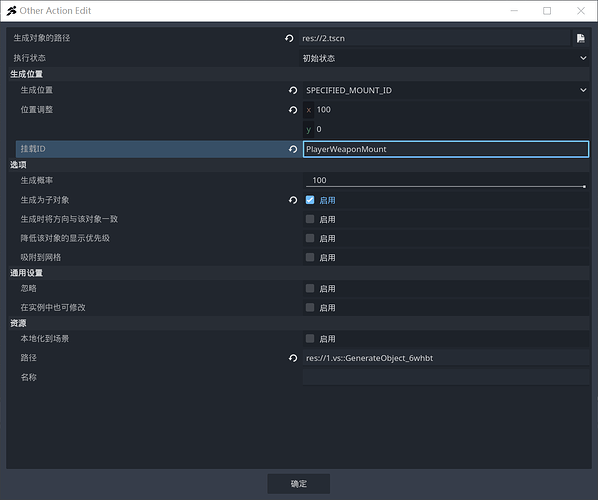This screenshot has height=500, width=598.
Task: Uncheck 生成为子对象 checkbox
Action: click(310, 200)
